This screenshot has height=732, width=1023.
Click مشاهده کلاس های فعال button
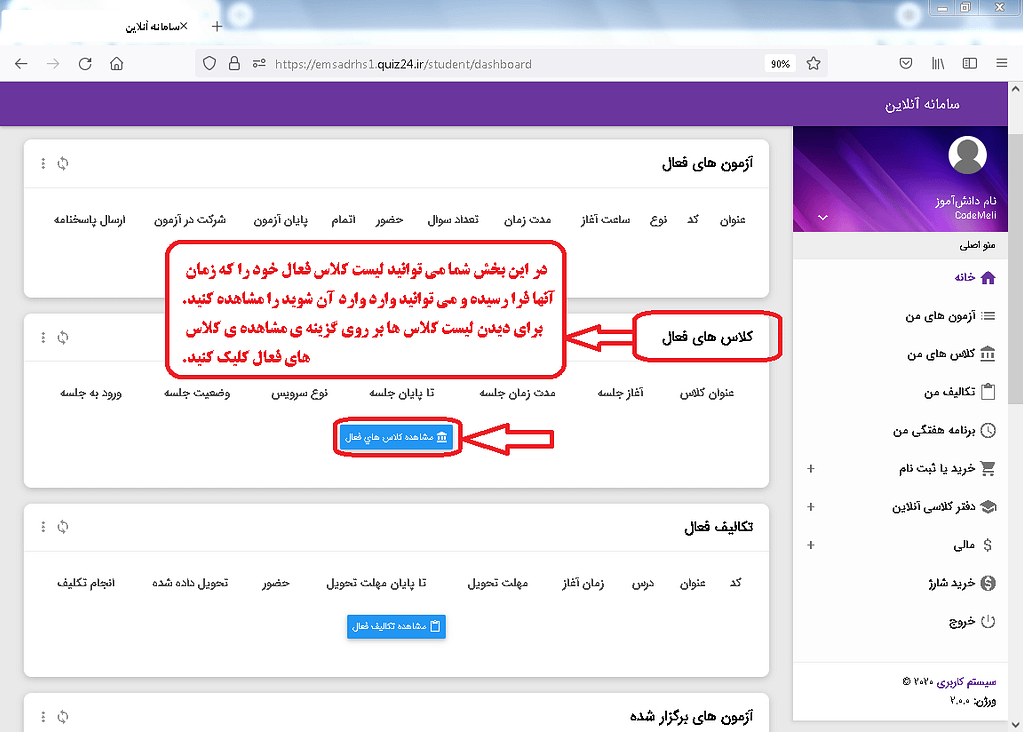pos(396,437)
